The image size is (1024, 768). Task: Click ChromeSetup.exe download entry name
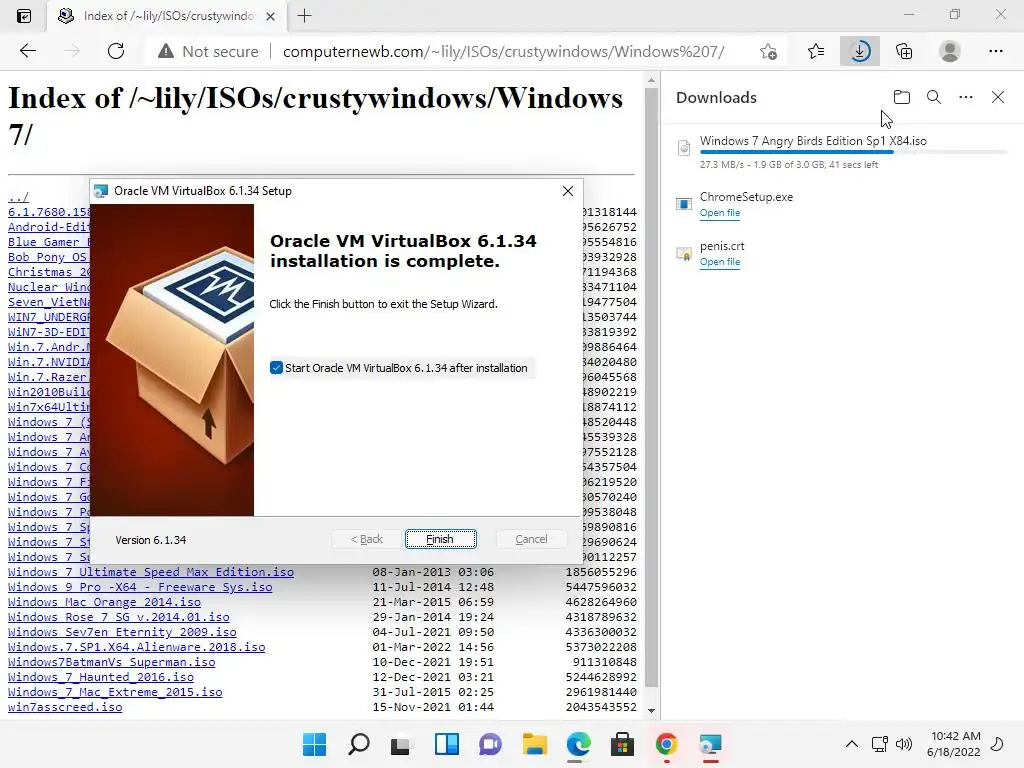(x=746, y=197)
